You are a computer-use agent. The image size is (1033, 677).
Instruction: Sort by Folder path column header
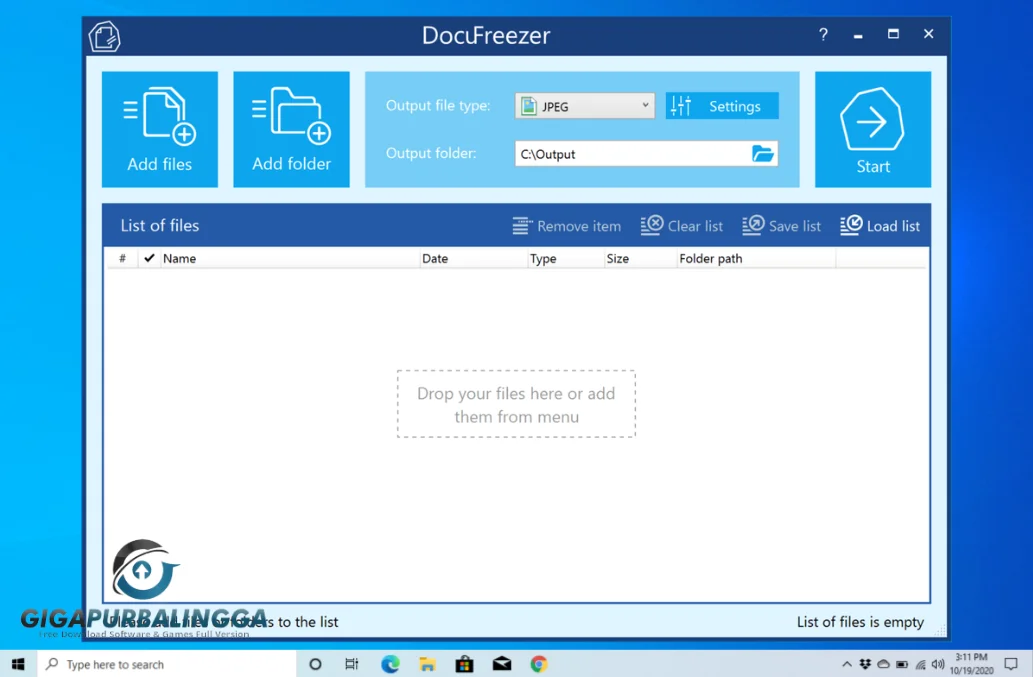pyautogui.click(x=756, y=258)
